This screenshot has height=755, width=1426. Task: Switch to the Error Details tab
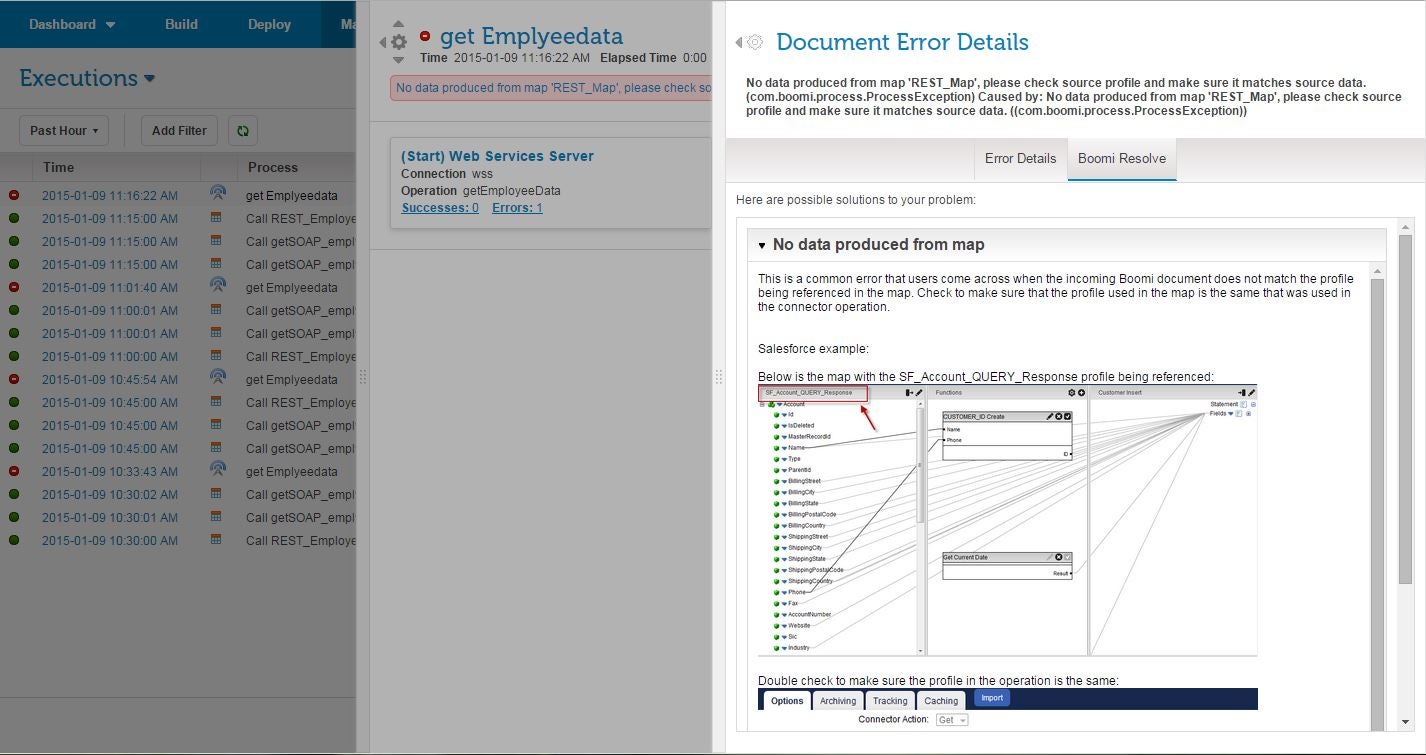(1020, 158)
